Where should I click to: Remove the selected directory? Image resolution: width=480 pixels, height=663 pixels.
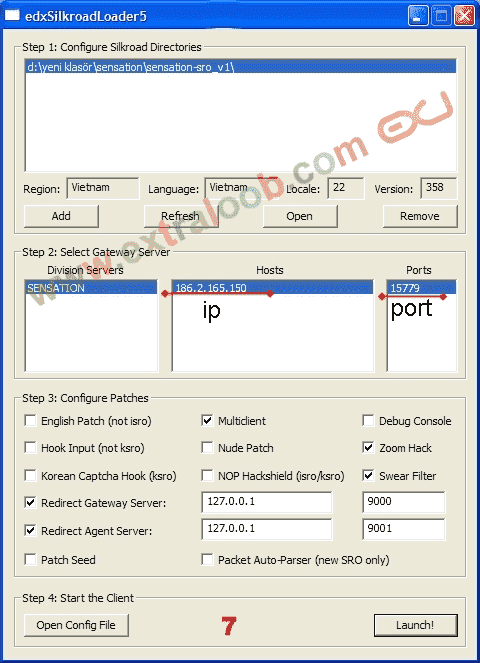coord(420,216)
